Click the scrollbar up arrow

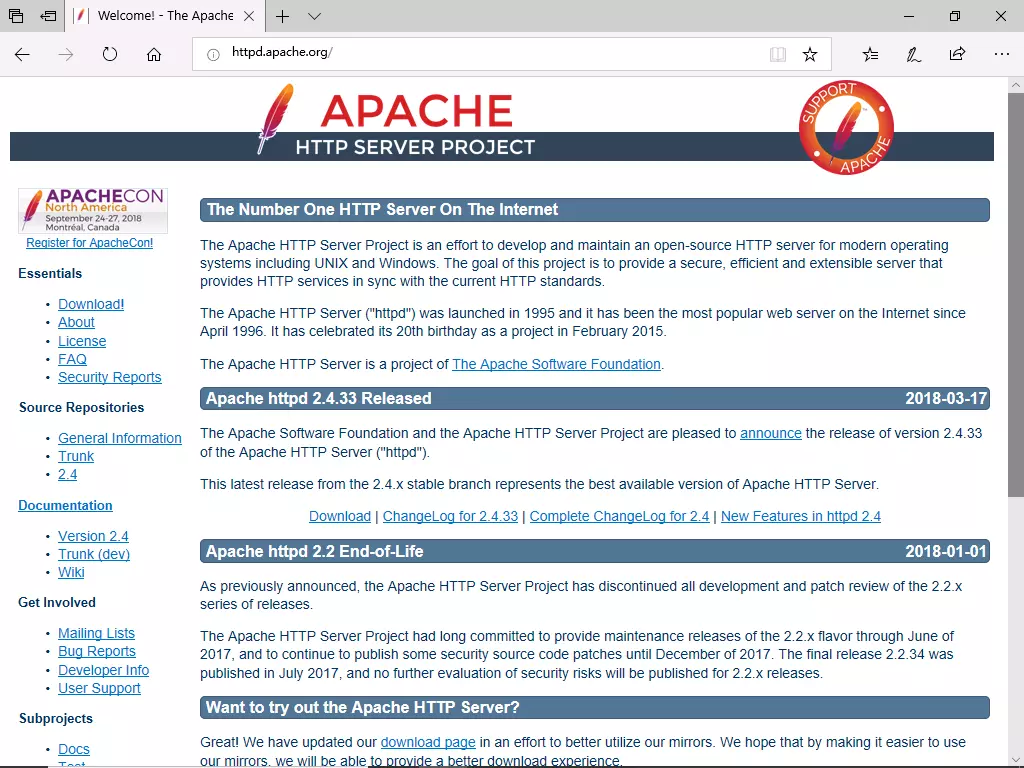coord(1016,85)
